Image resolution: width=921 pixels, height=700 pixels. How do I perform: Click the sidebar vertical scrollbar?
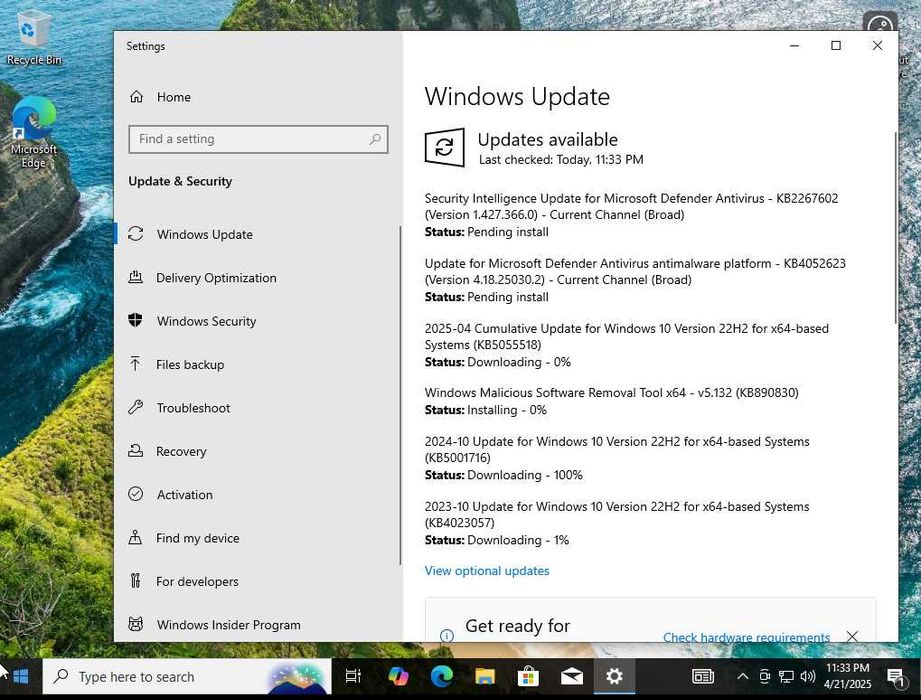[400, 395]
